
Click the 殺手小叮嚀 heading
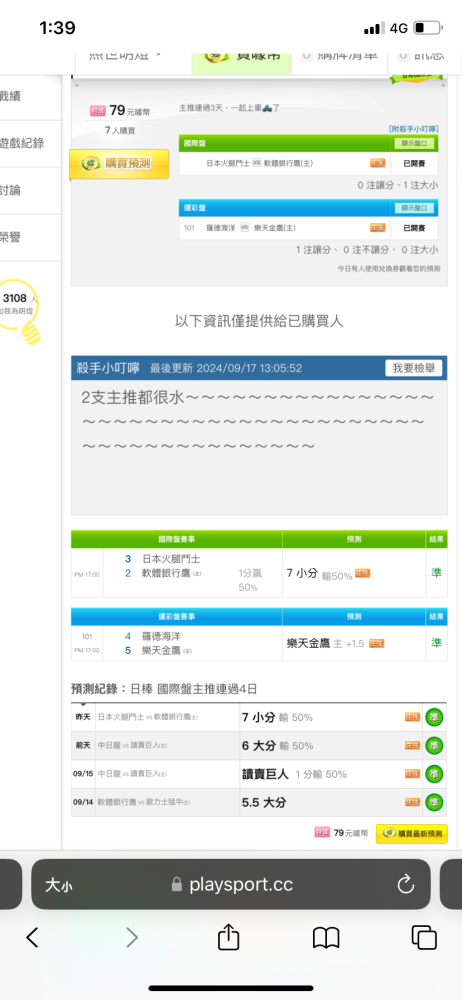(x=108, y=369)
